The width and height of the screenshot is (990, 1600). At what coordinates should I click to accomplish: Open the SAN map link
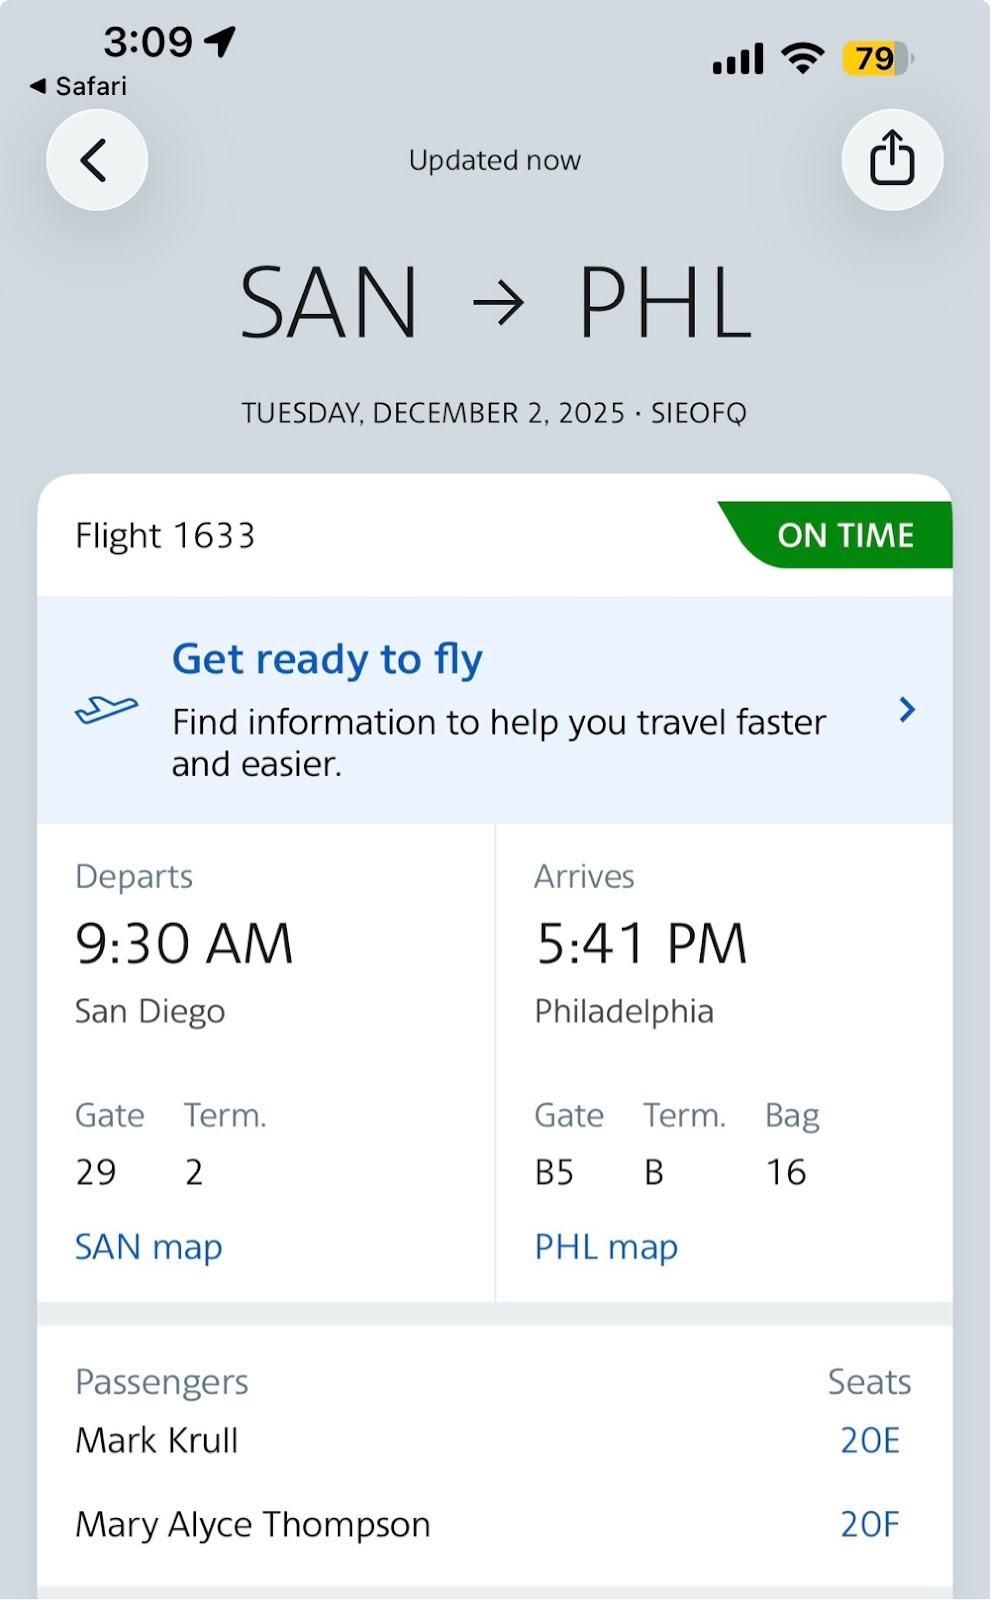[148, 1246]
